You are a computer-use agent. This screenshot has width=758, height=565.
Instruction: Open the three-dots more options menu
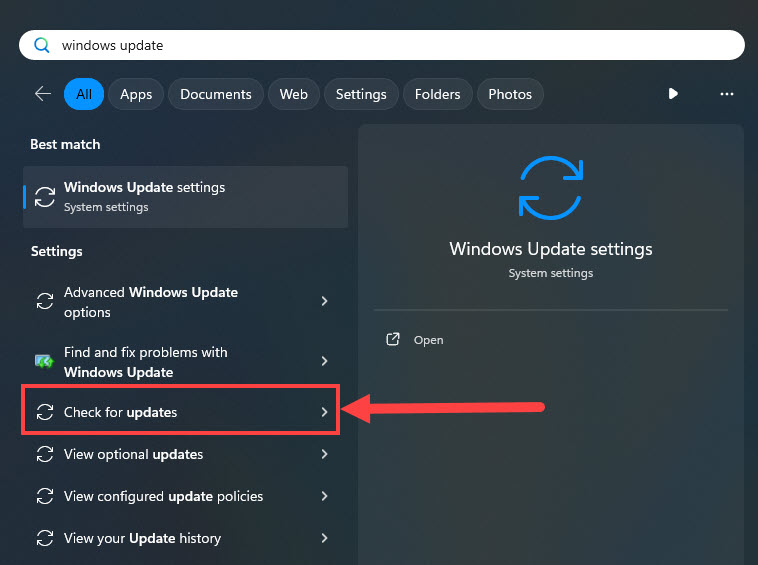click(727, 94)
